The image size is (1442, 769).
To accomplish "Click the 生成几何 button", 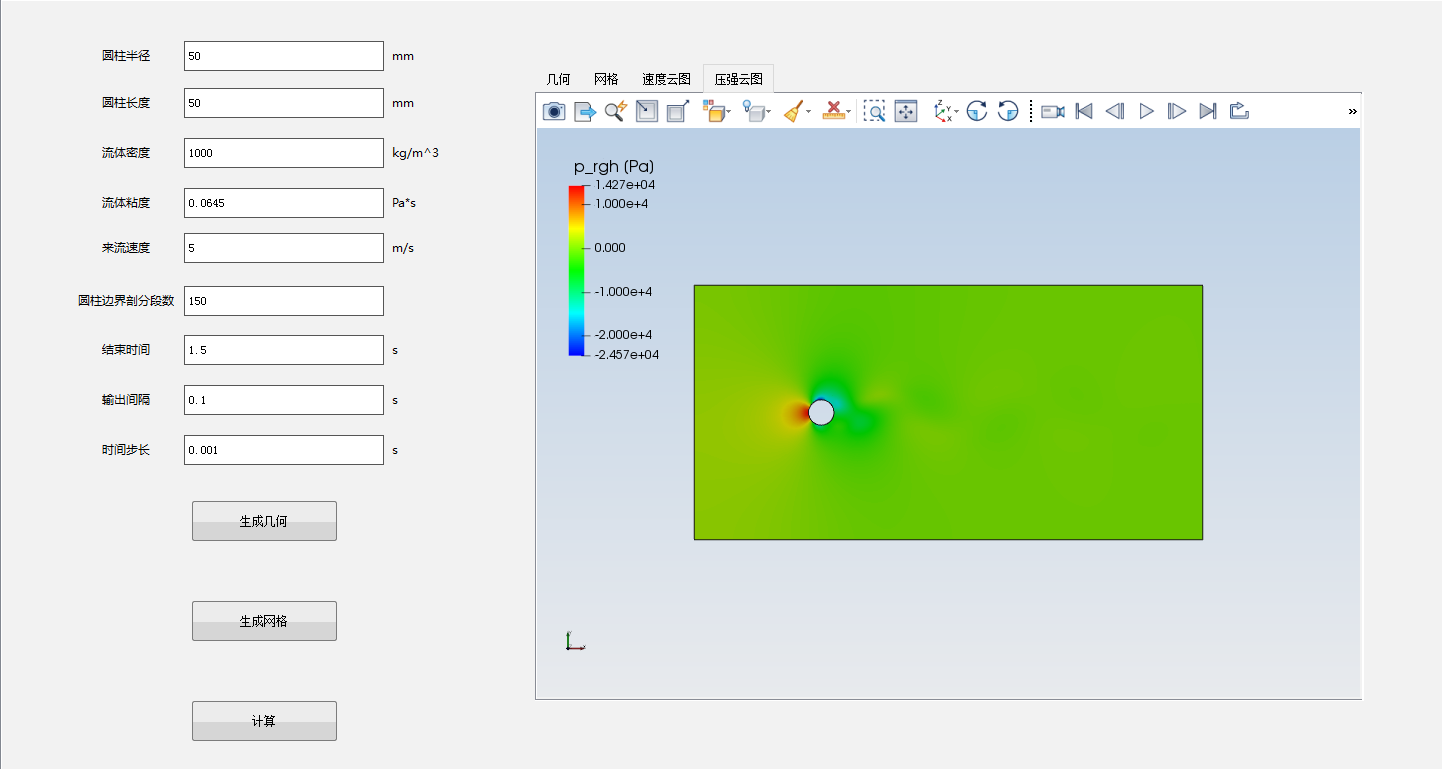I will click(264, 521).
